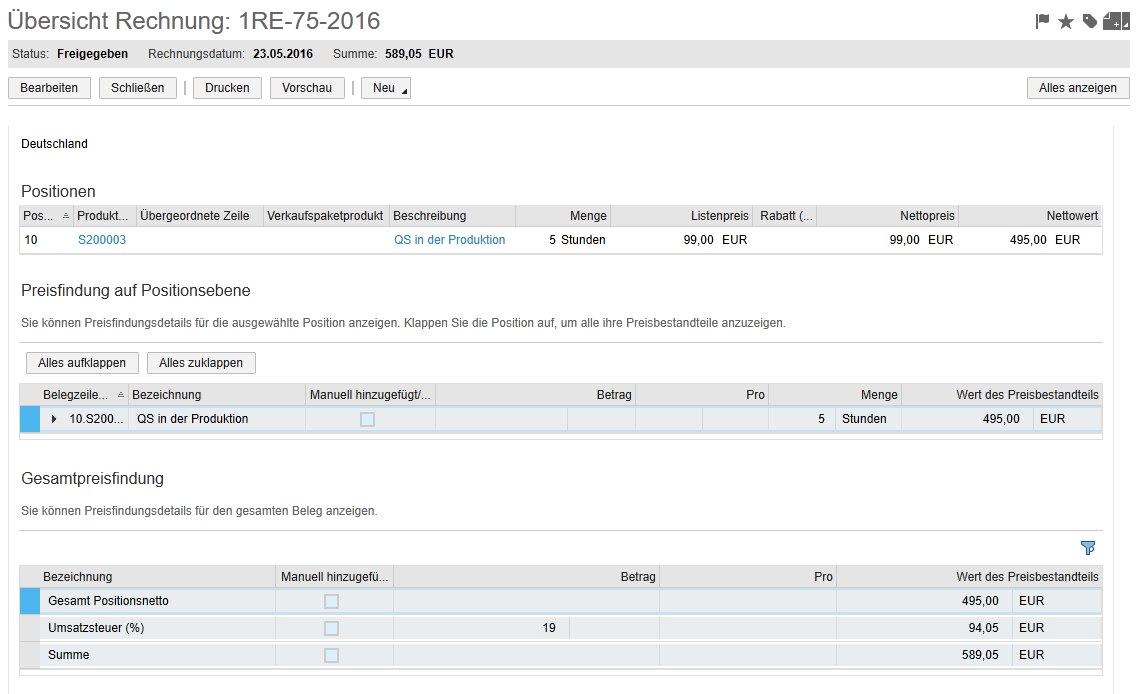1138x694 pixels.
Task: Open the Neu dropdown menu
Action: click(x=385, y=88)
